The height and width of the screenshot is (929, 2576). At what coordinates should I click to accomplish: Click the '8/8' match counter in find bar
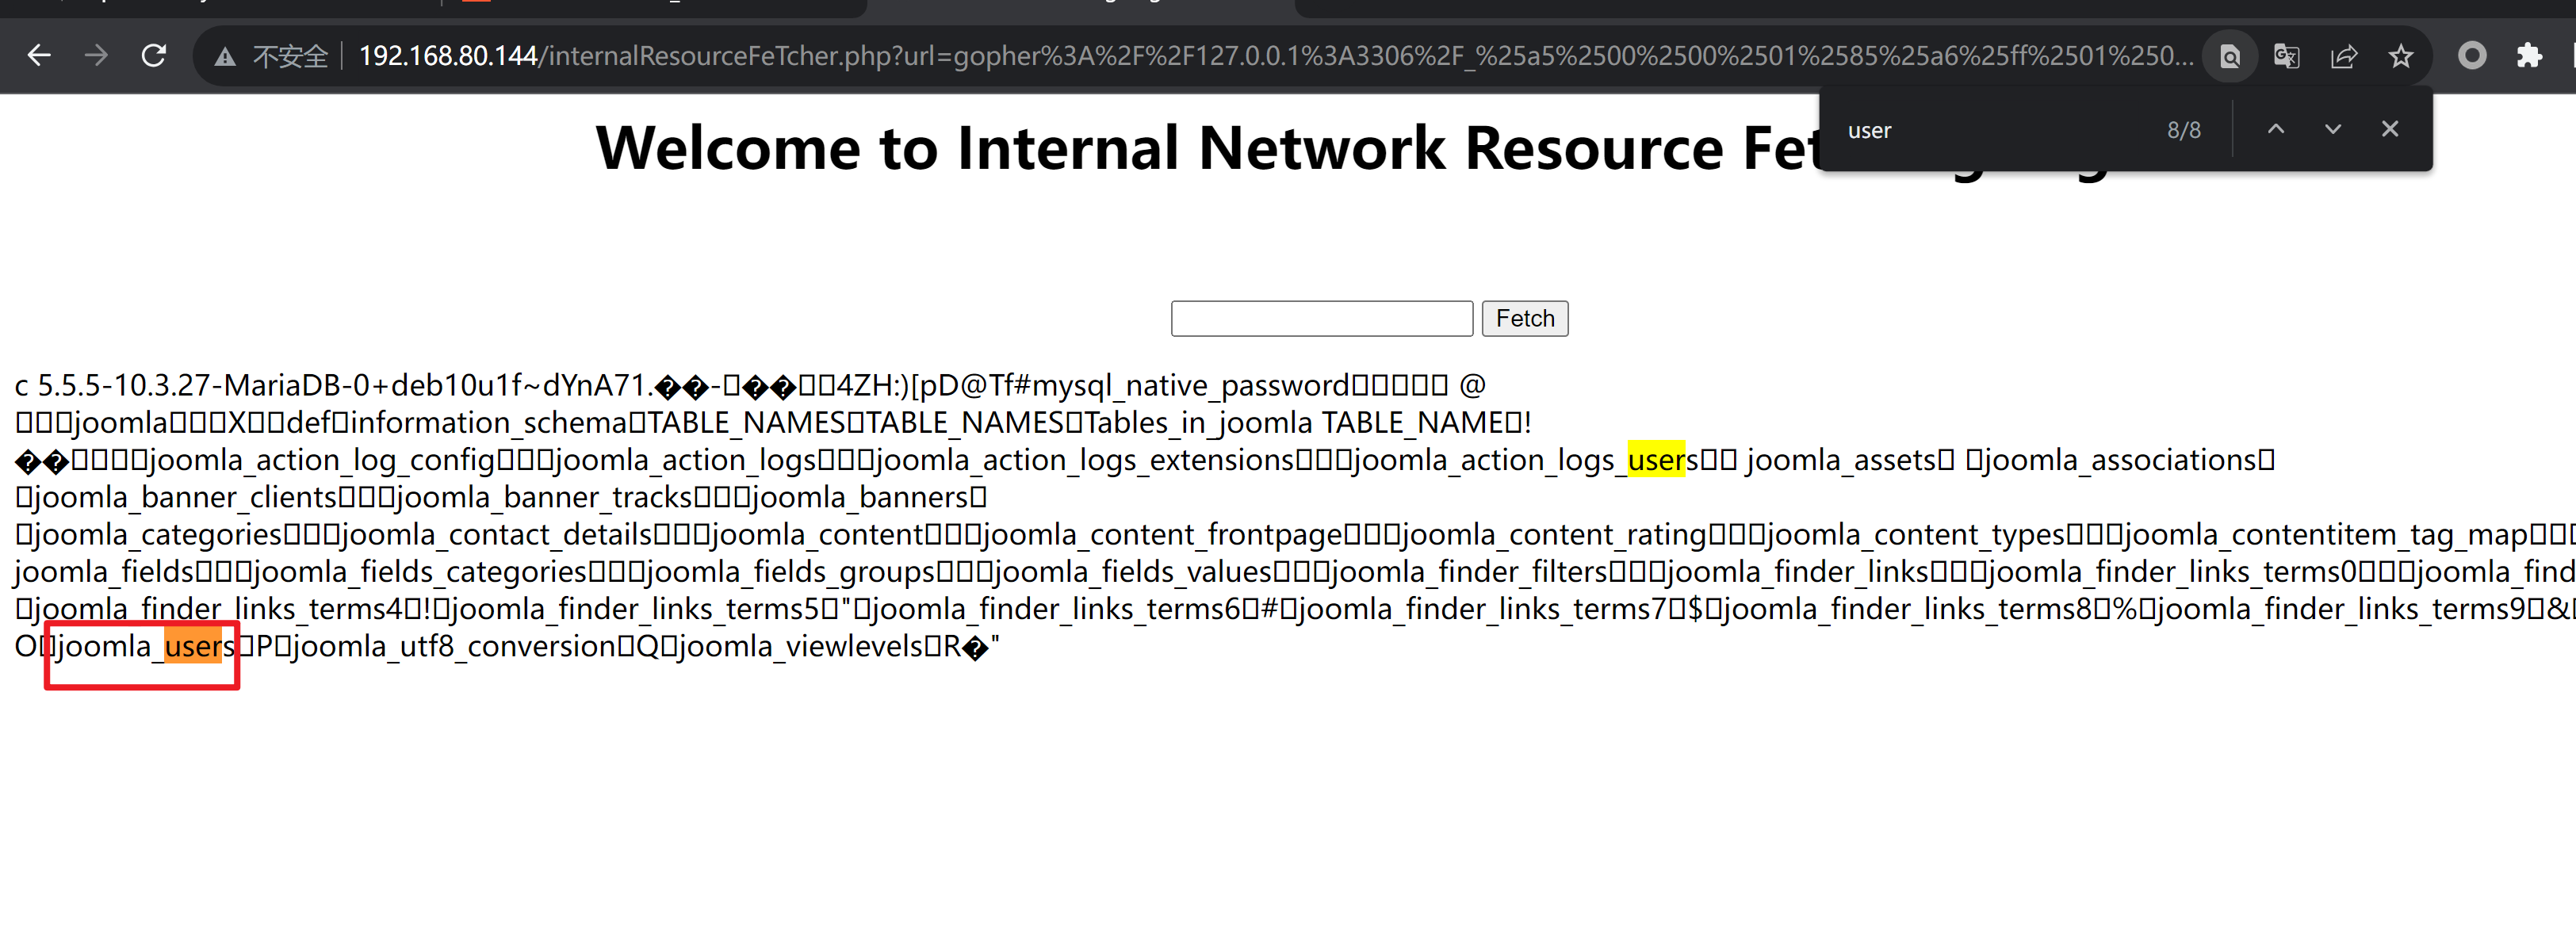tap(2184, 131)
